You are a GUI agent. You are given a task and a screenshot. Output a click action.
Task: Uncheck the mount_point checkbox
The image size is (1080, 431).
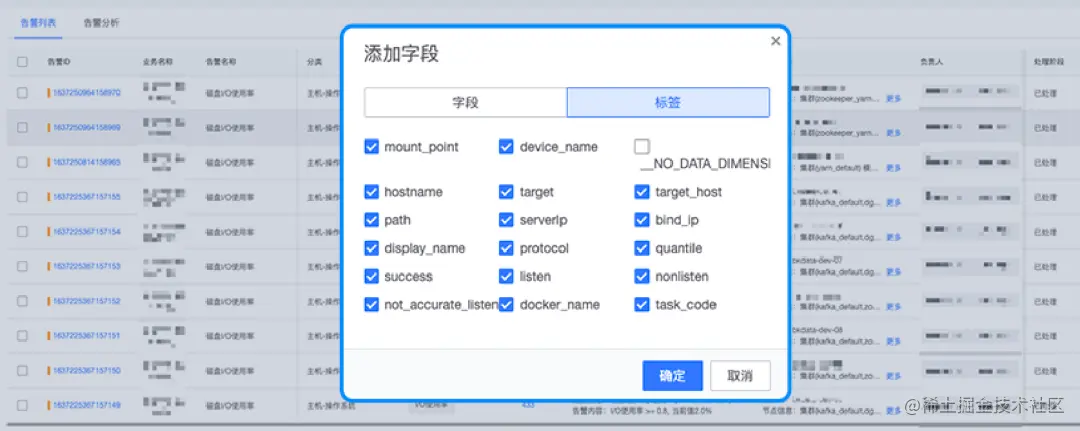(x=371, y=147)
